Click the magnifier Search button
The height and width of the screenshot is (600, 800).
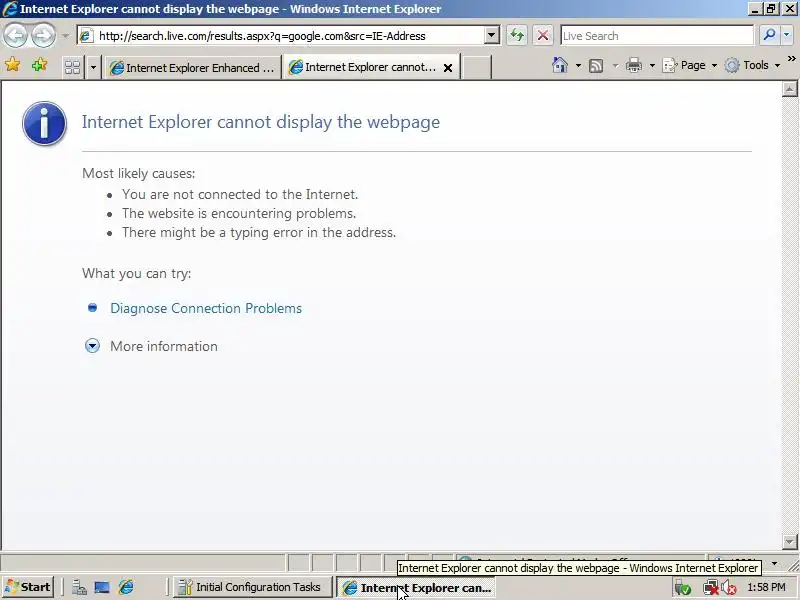(x=769, y=35)
